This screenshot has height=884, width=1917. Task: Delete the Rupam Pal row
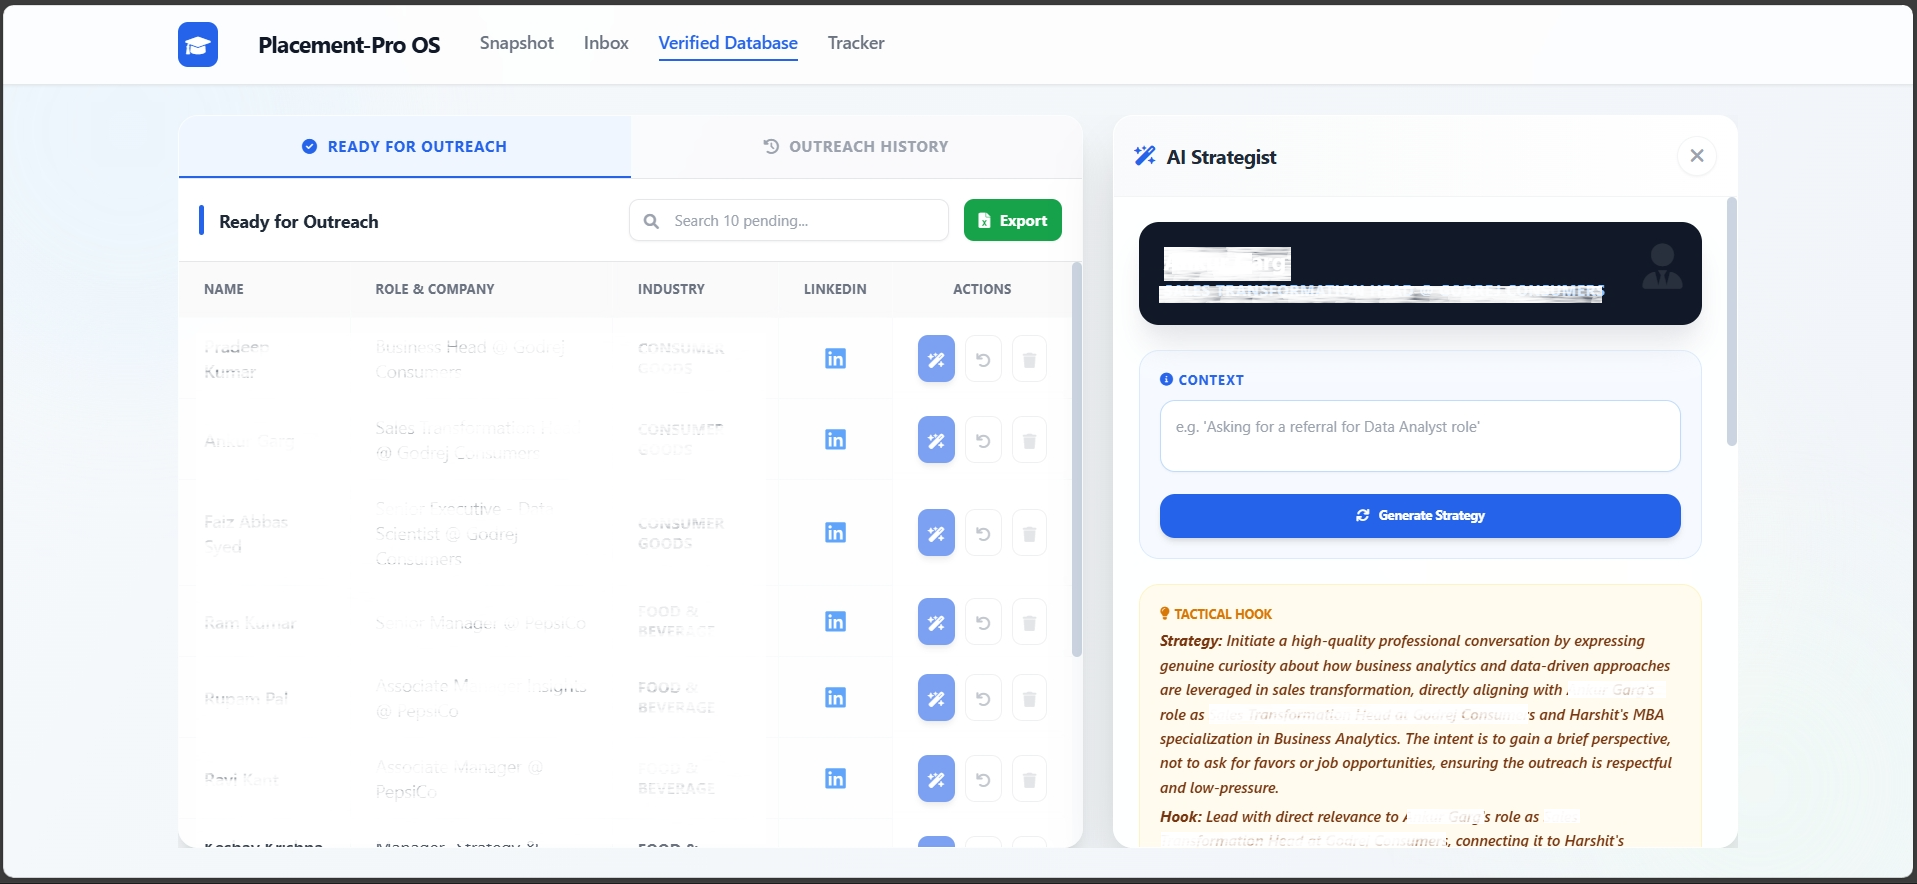tap(1029, 699)
